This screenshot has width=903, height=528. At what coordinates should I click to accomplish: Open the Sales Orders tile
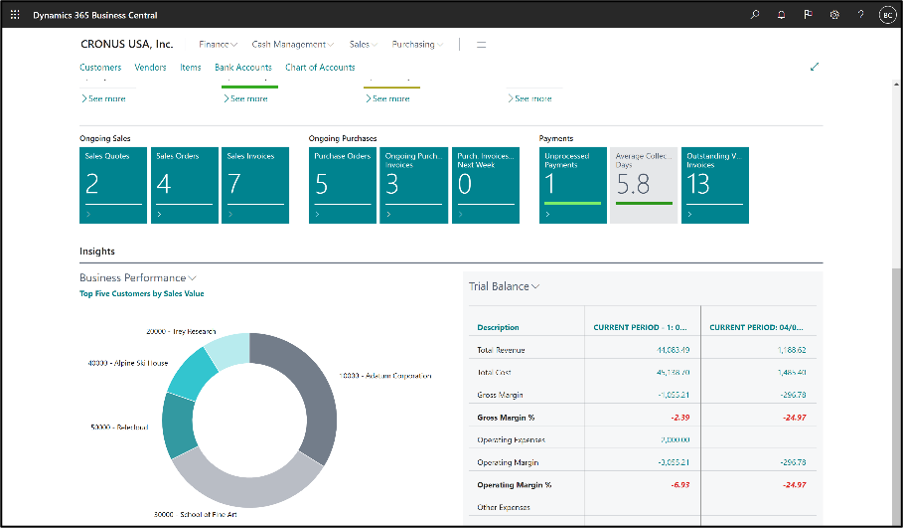(x=185, y=185)
